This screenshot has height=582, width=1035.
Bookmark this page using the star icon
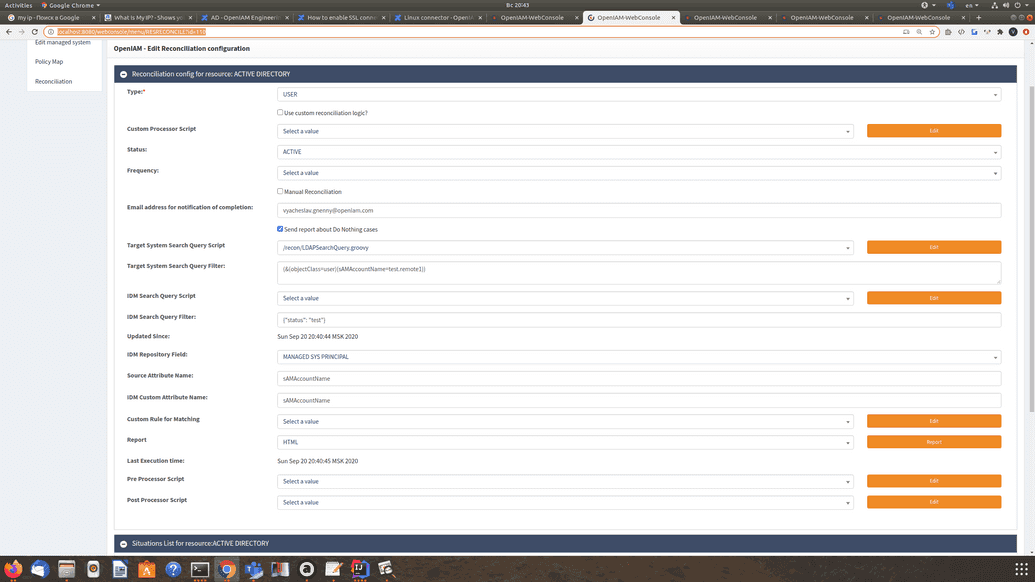pyautogui.click(x=932, y=32)
